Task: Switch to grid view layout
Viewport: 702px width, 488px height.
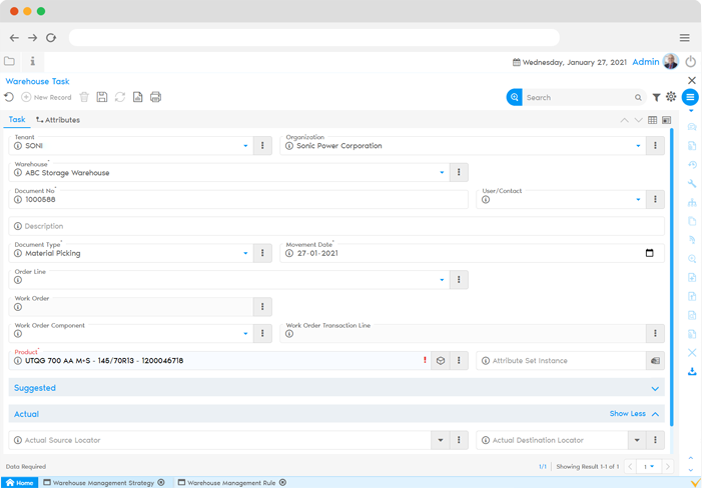Action: point(652,120)
